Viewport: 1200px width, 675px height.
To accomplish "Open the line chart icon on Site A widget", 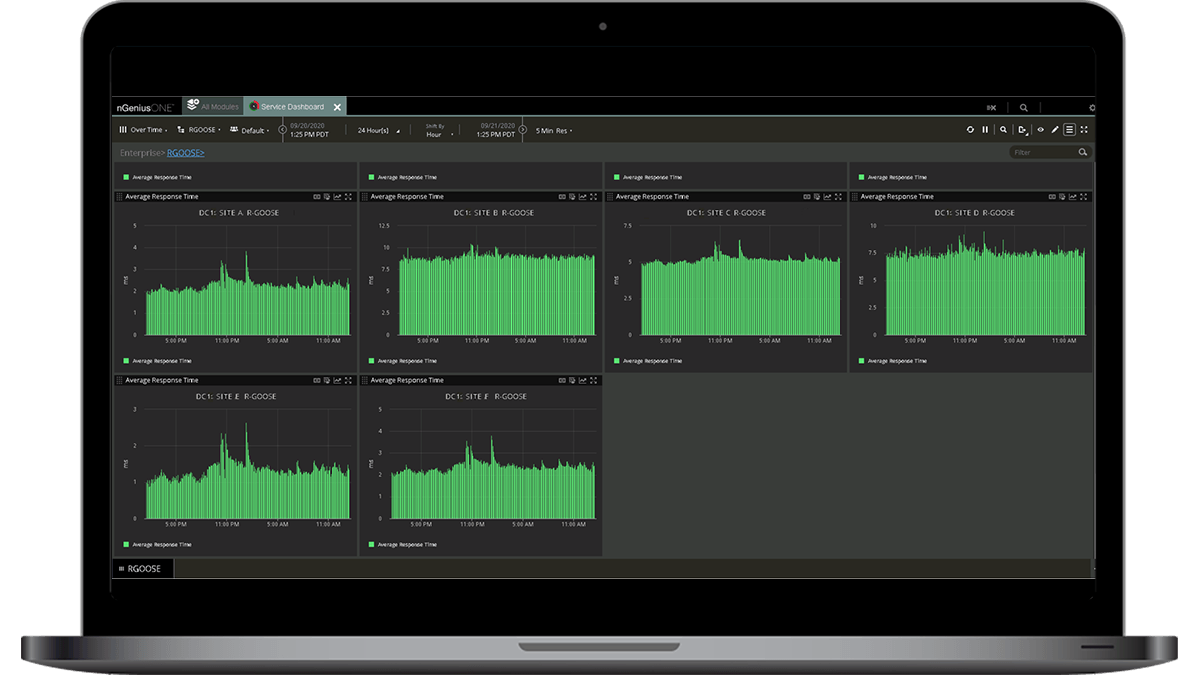I will pos(336,196).
